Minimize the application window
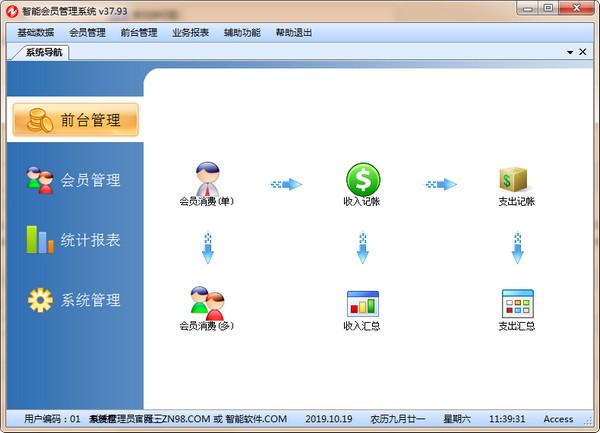The image size is (600, 433). (528, 8)
